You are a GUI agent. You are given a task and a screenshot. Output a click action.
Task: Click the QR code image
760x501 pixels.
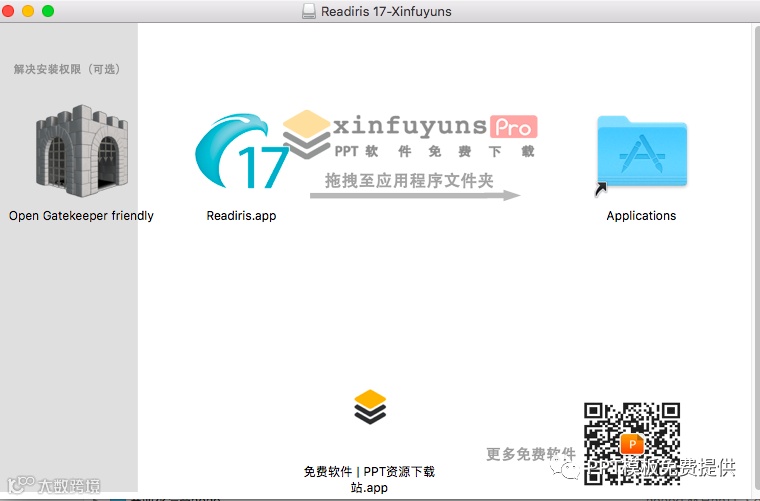[x=632, y=443]
